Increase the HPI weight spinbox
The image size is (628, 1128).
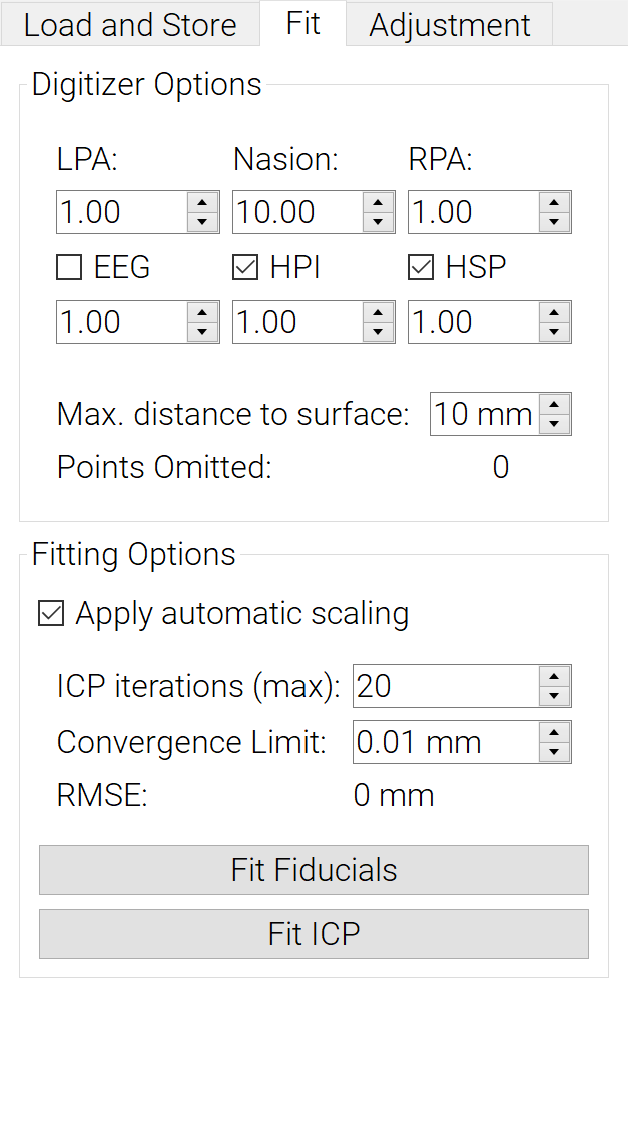(x=379, y=312)
